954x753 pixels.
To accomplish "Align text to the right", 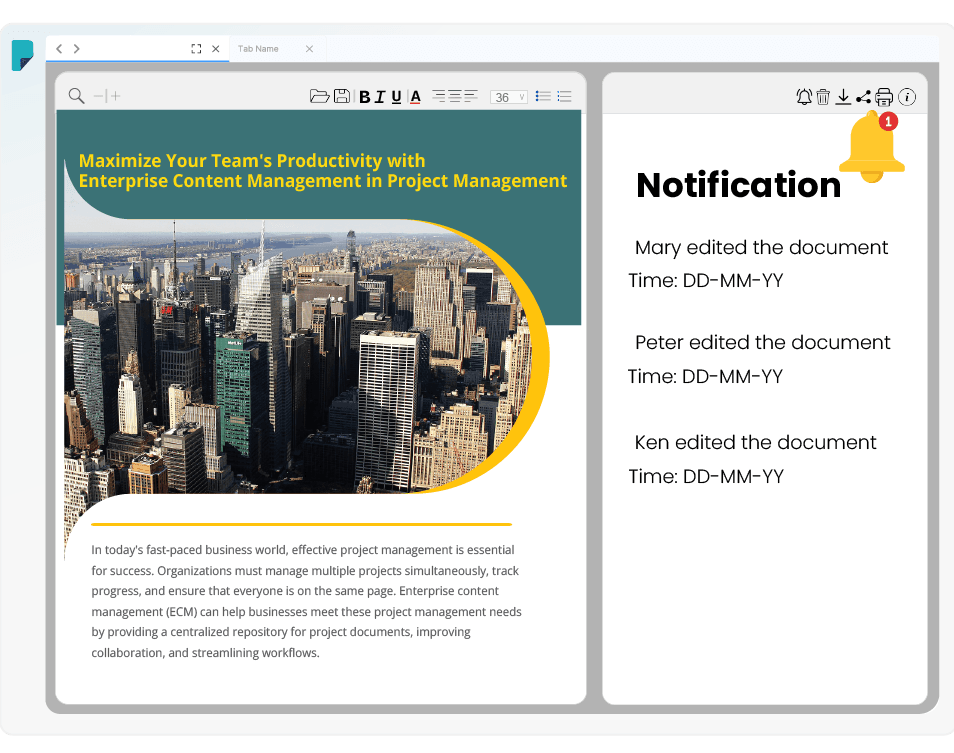I will (x=439, y=95).
